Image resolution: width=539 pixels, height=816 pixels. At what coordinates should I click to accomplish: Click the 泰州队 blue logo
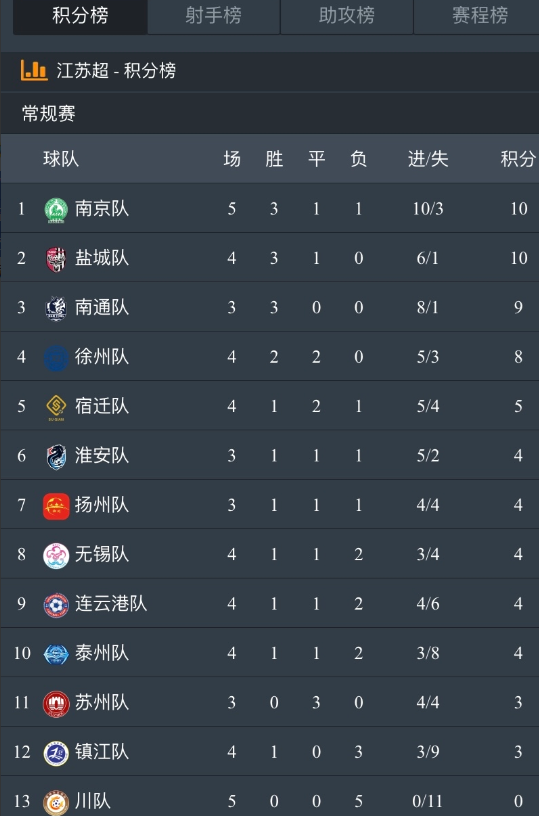pyautogui.click(x=56, y=654)
